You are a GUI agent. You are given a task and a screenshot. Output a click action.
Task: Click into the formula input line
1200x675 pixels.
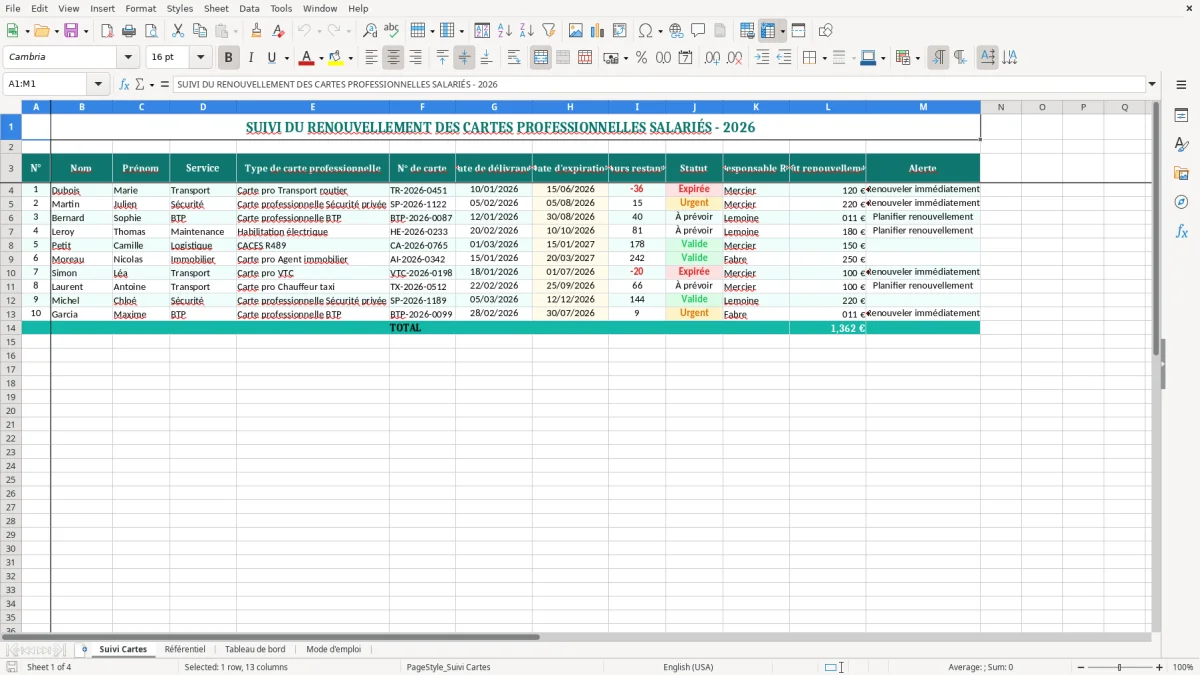(x=658, y=84)
